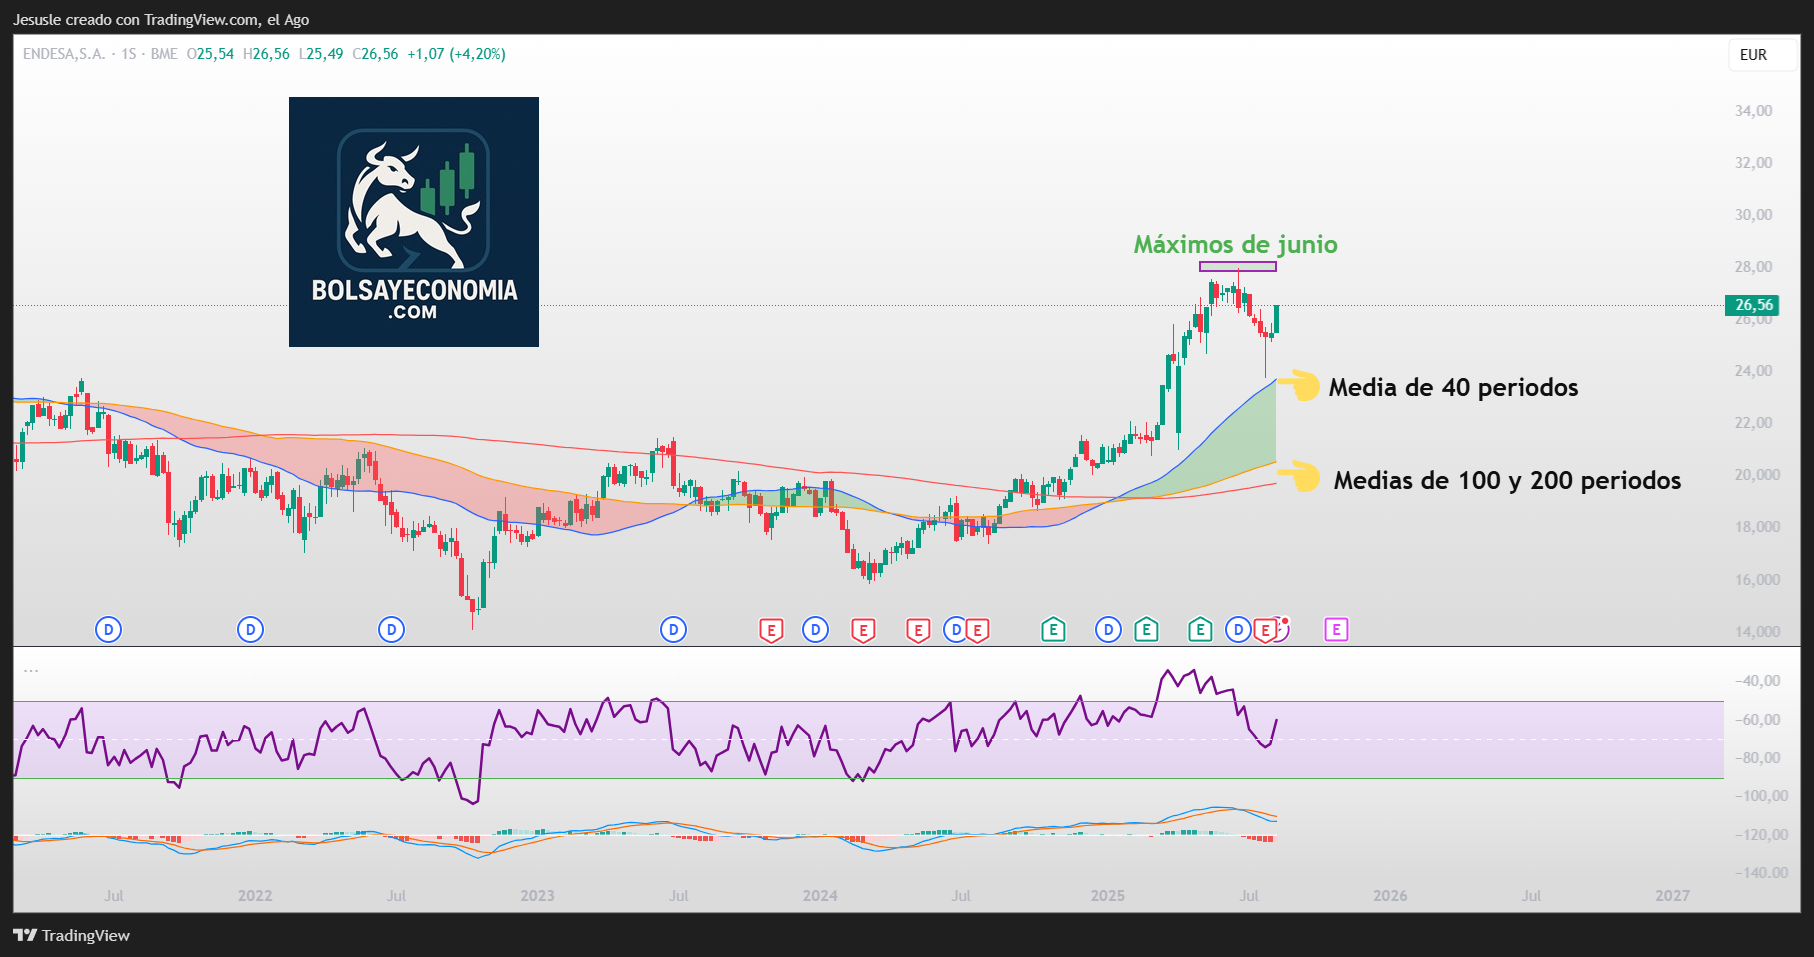Viewport: 1814px width, 957px height.
Task: Open the red E marker after Jul 2025
Action: coord(1266,630)
